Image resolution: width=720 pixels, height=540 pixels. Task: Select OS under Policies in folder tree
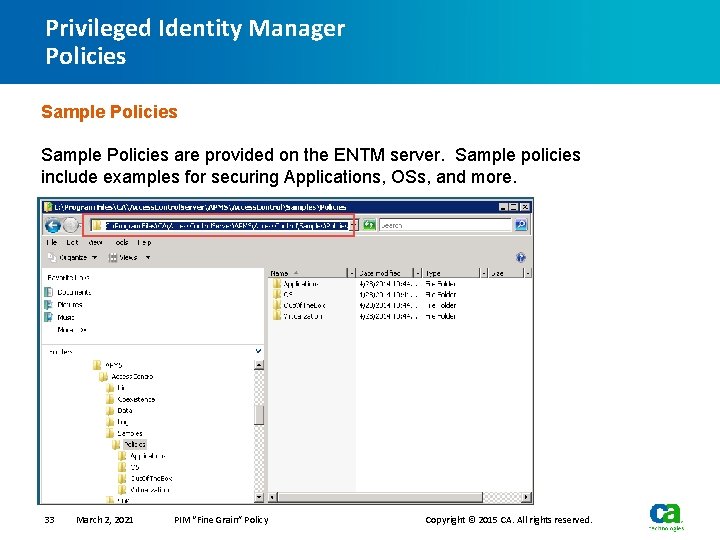click(x=135, y=467)
